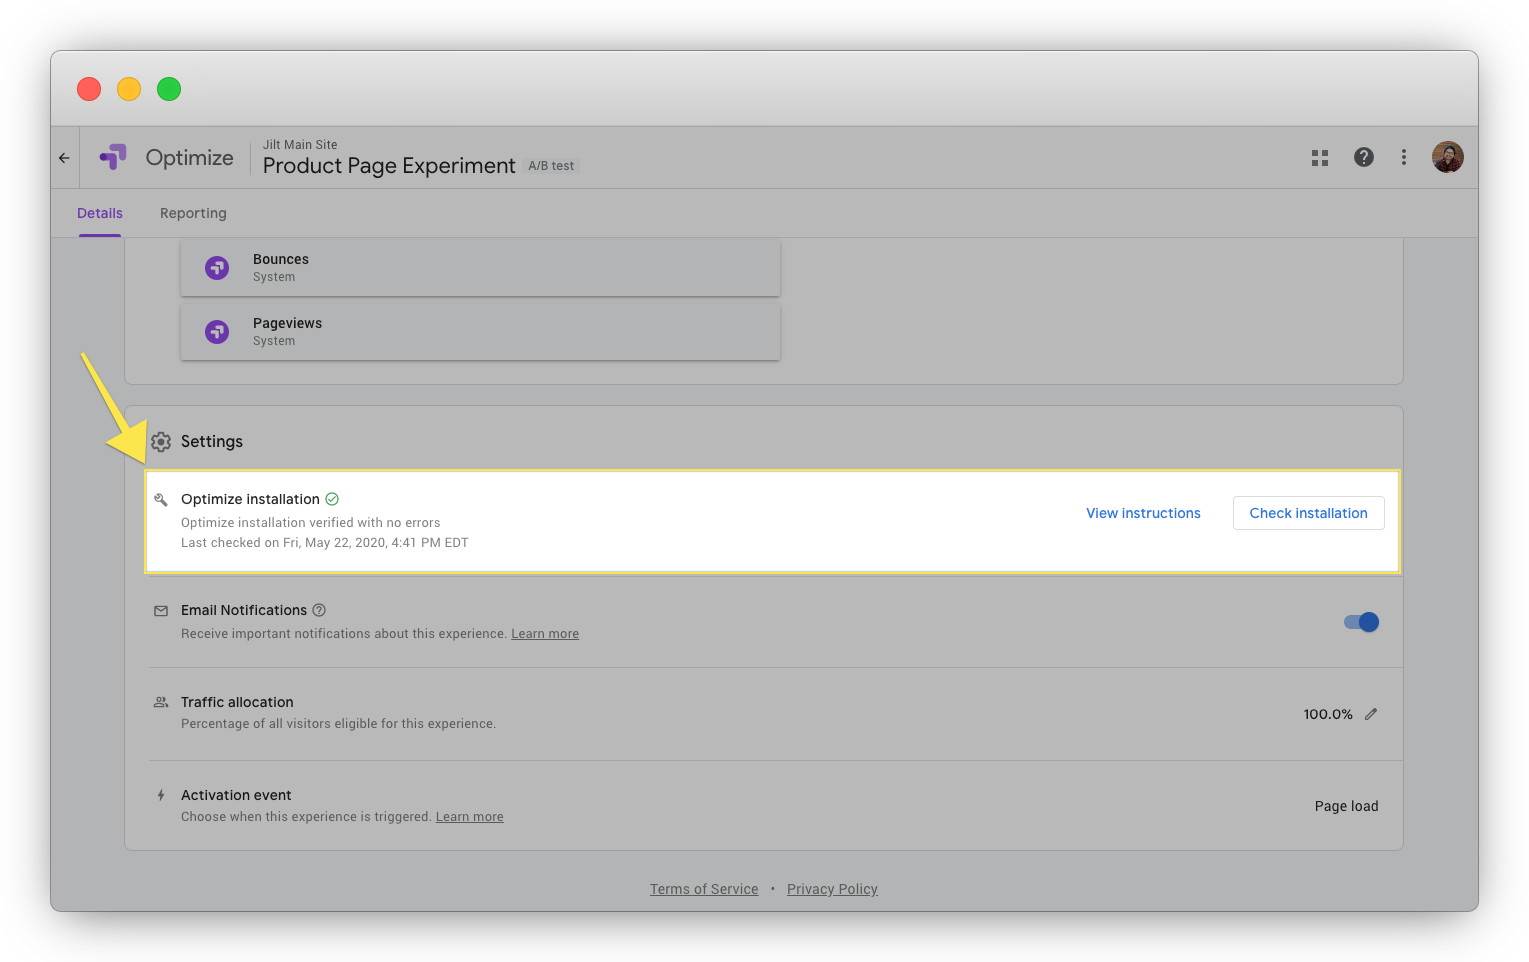Click Learn more under Activation event

click(469, 816)
